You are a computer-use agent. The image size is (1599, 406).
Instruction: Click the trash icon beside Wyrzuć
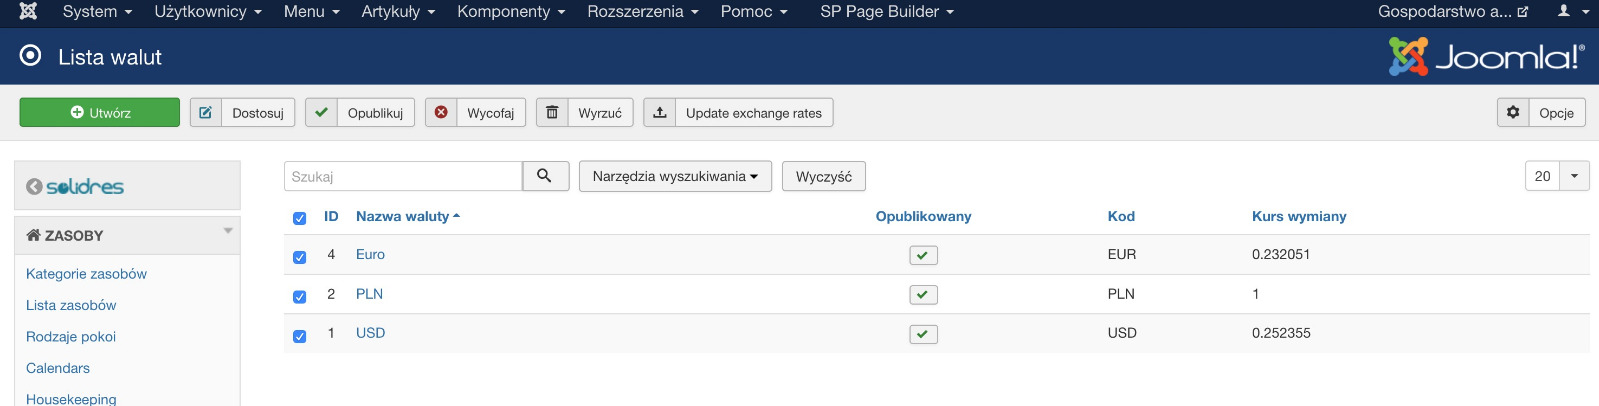[552, 113]
